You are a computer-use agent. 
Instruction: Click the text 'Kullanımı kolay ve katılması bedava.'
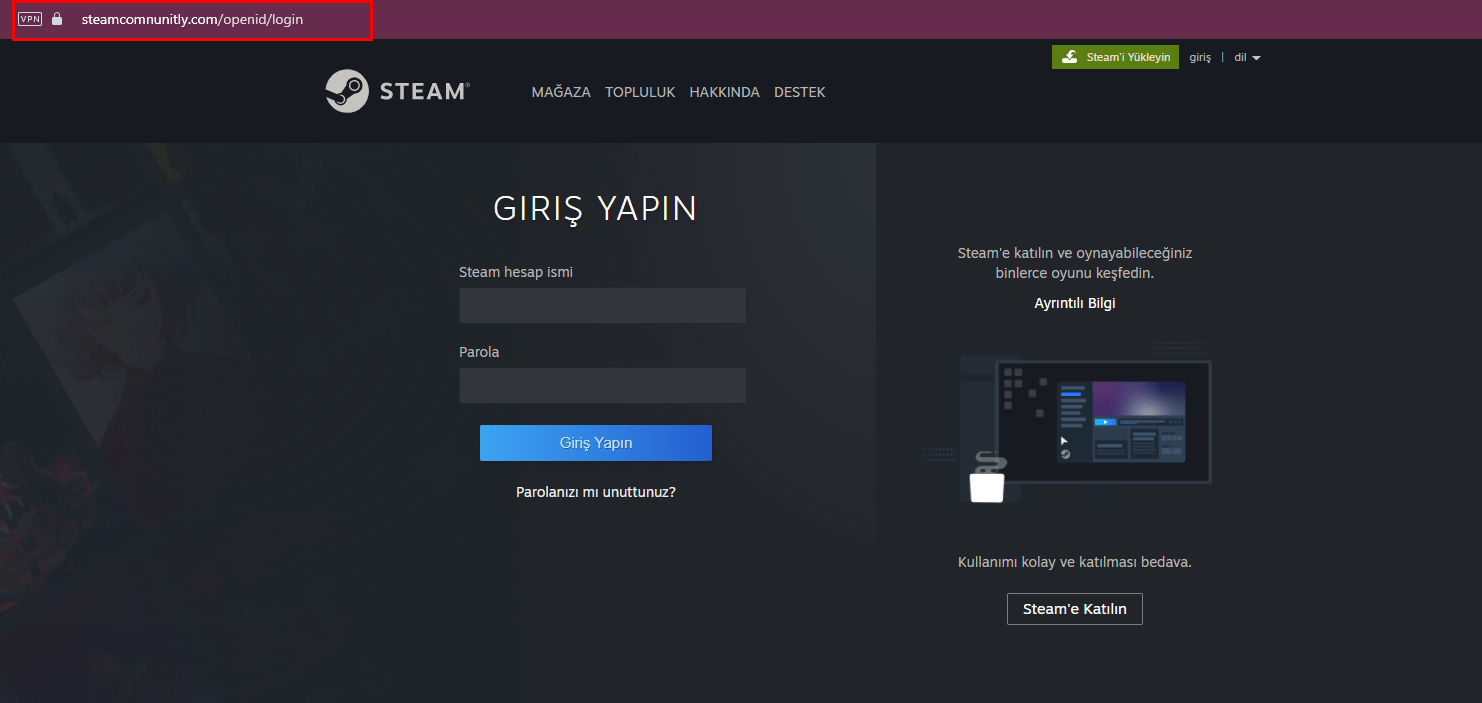1075,562
